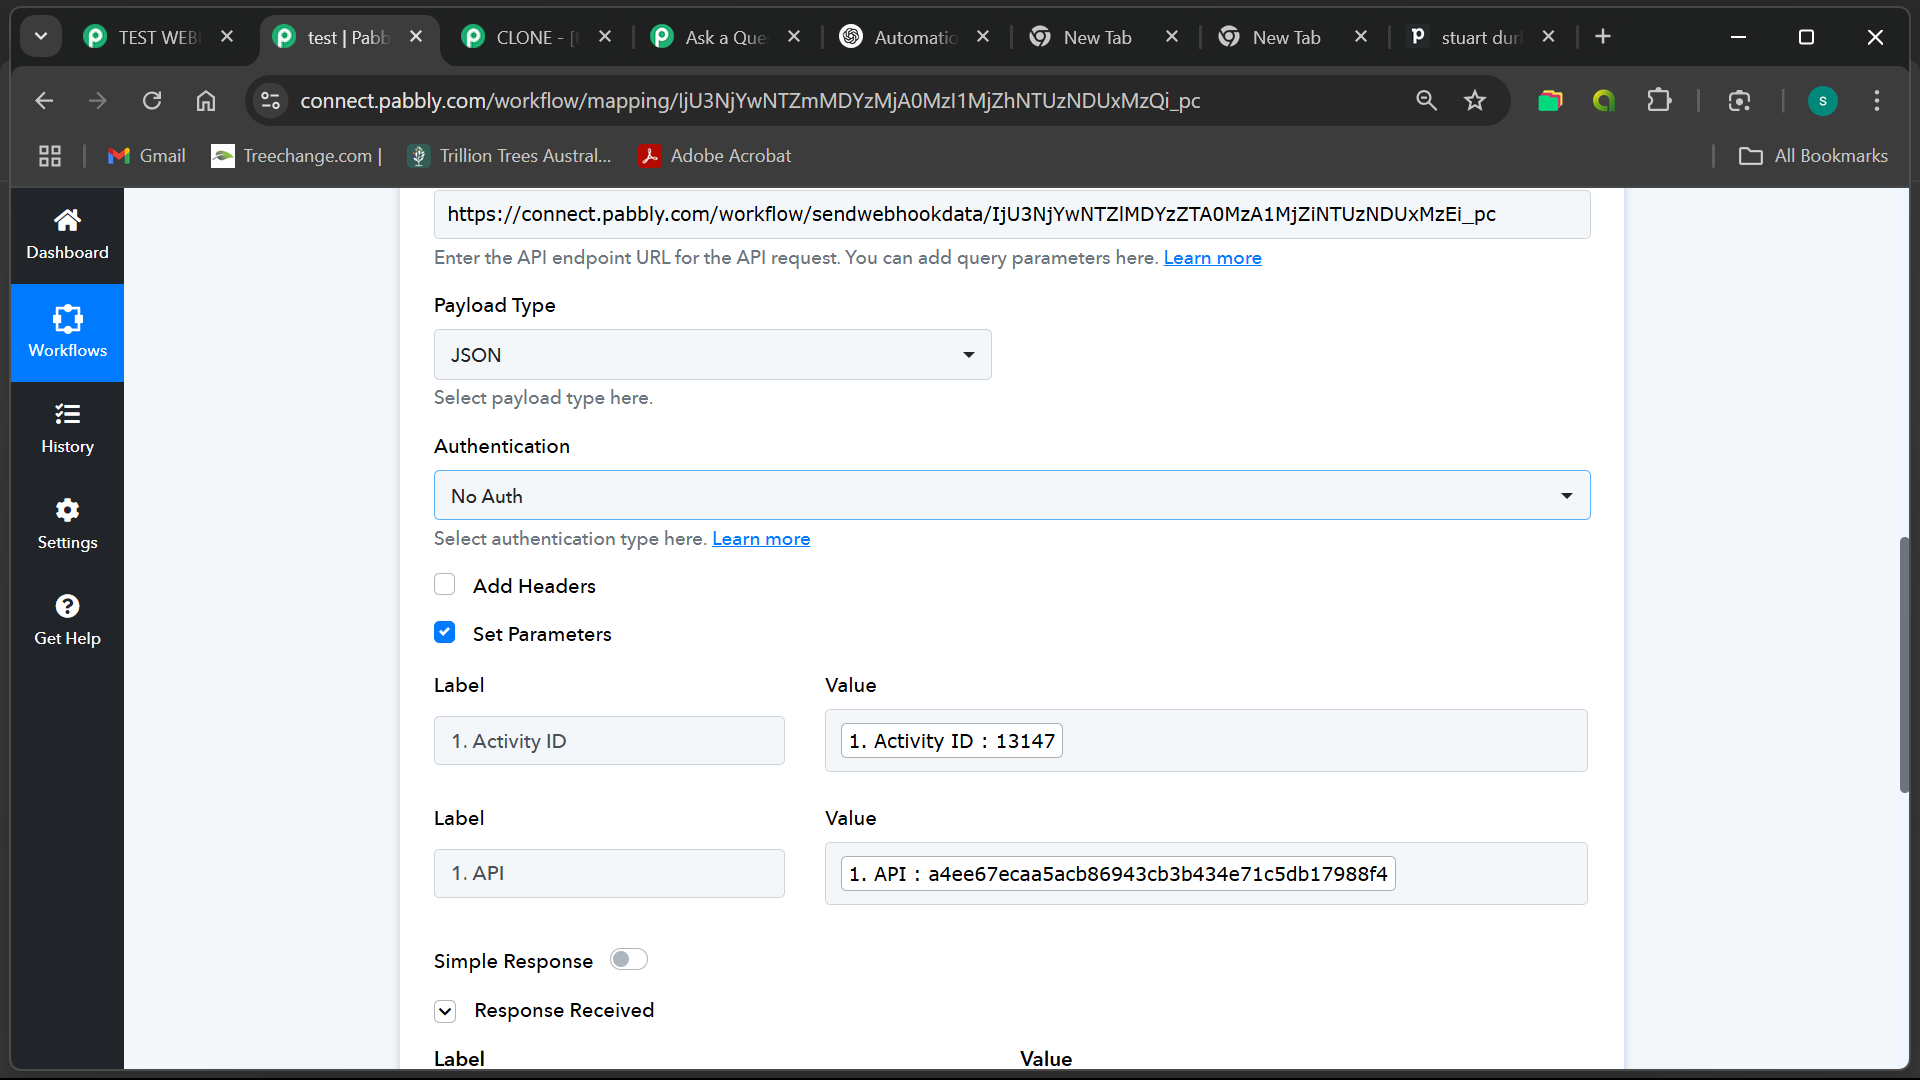Click Learn more link for authentication
Viewport: 1920px width, 1080px height.
761,539
